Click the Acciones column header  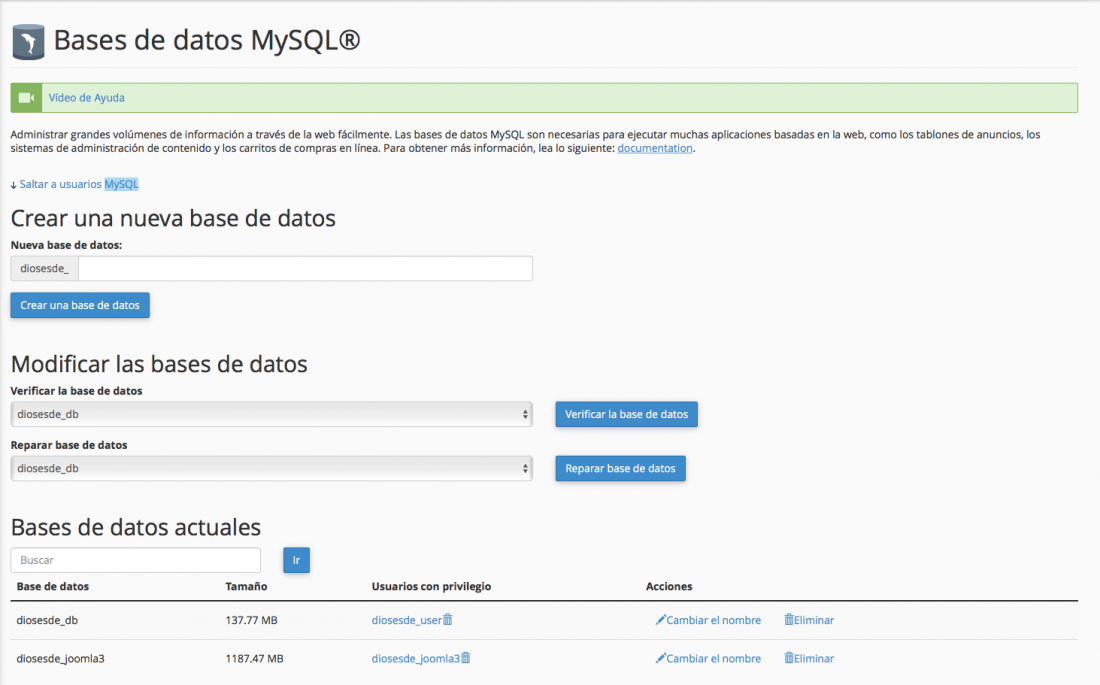669,586
